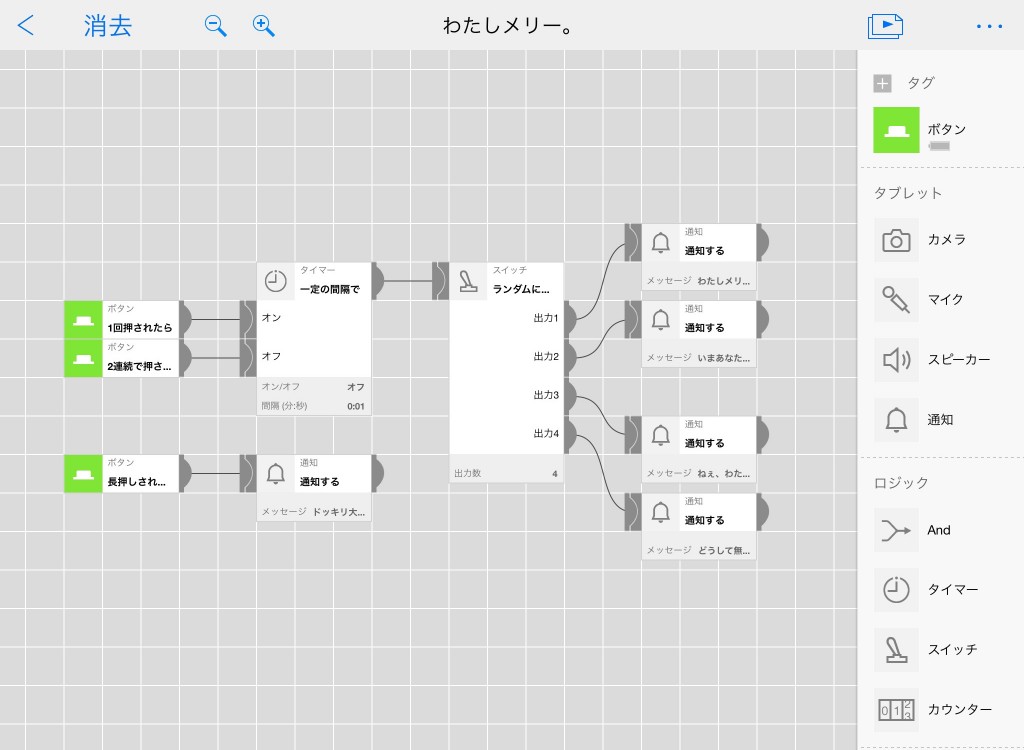Screen dimensions: 1024x750
Task: Click the switch 出力4 output port
Action: (570, 434)
